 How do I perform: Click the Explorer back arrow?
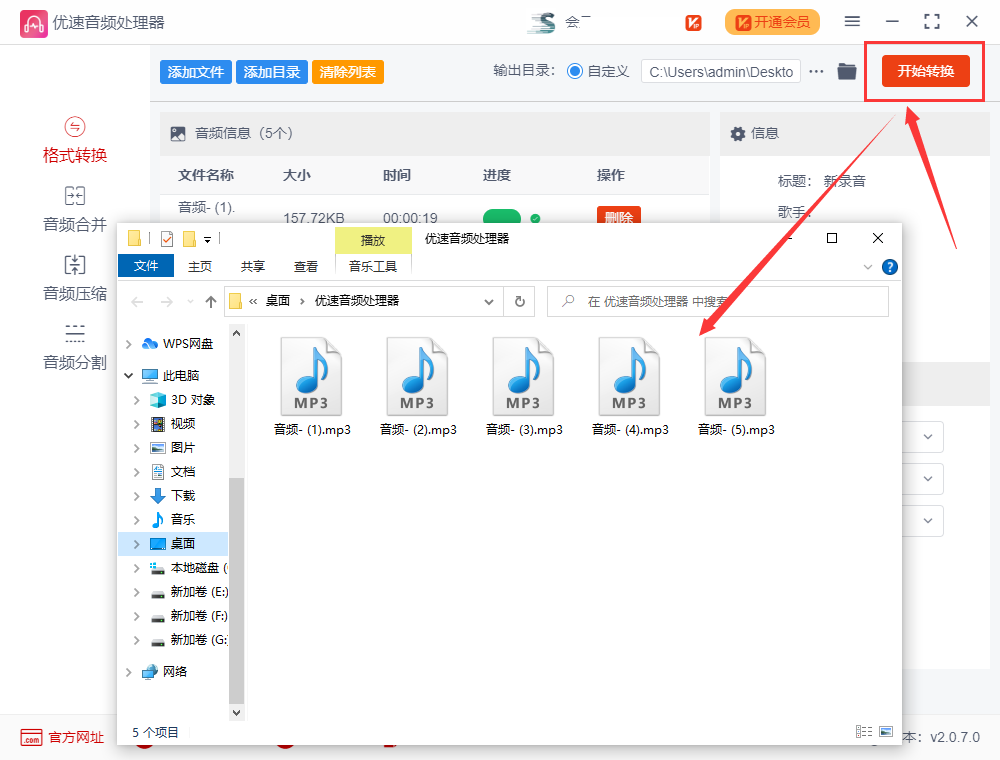tap(137, 302)
